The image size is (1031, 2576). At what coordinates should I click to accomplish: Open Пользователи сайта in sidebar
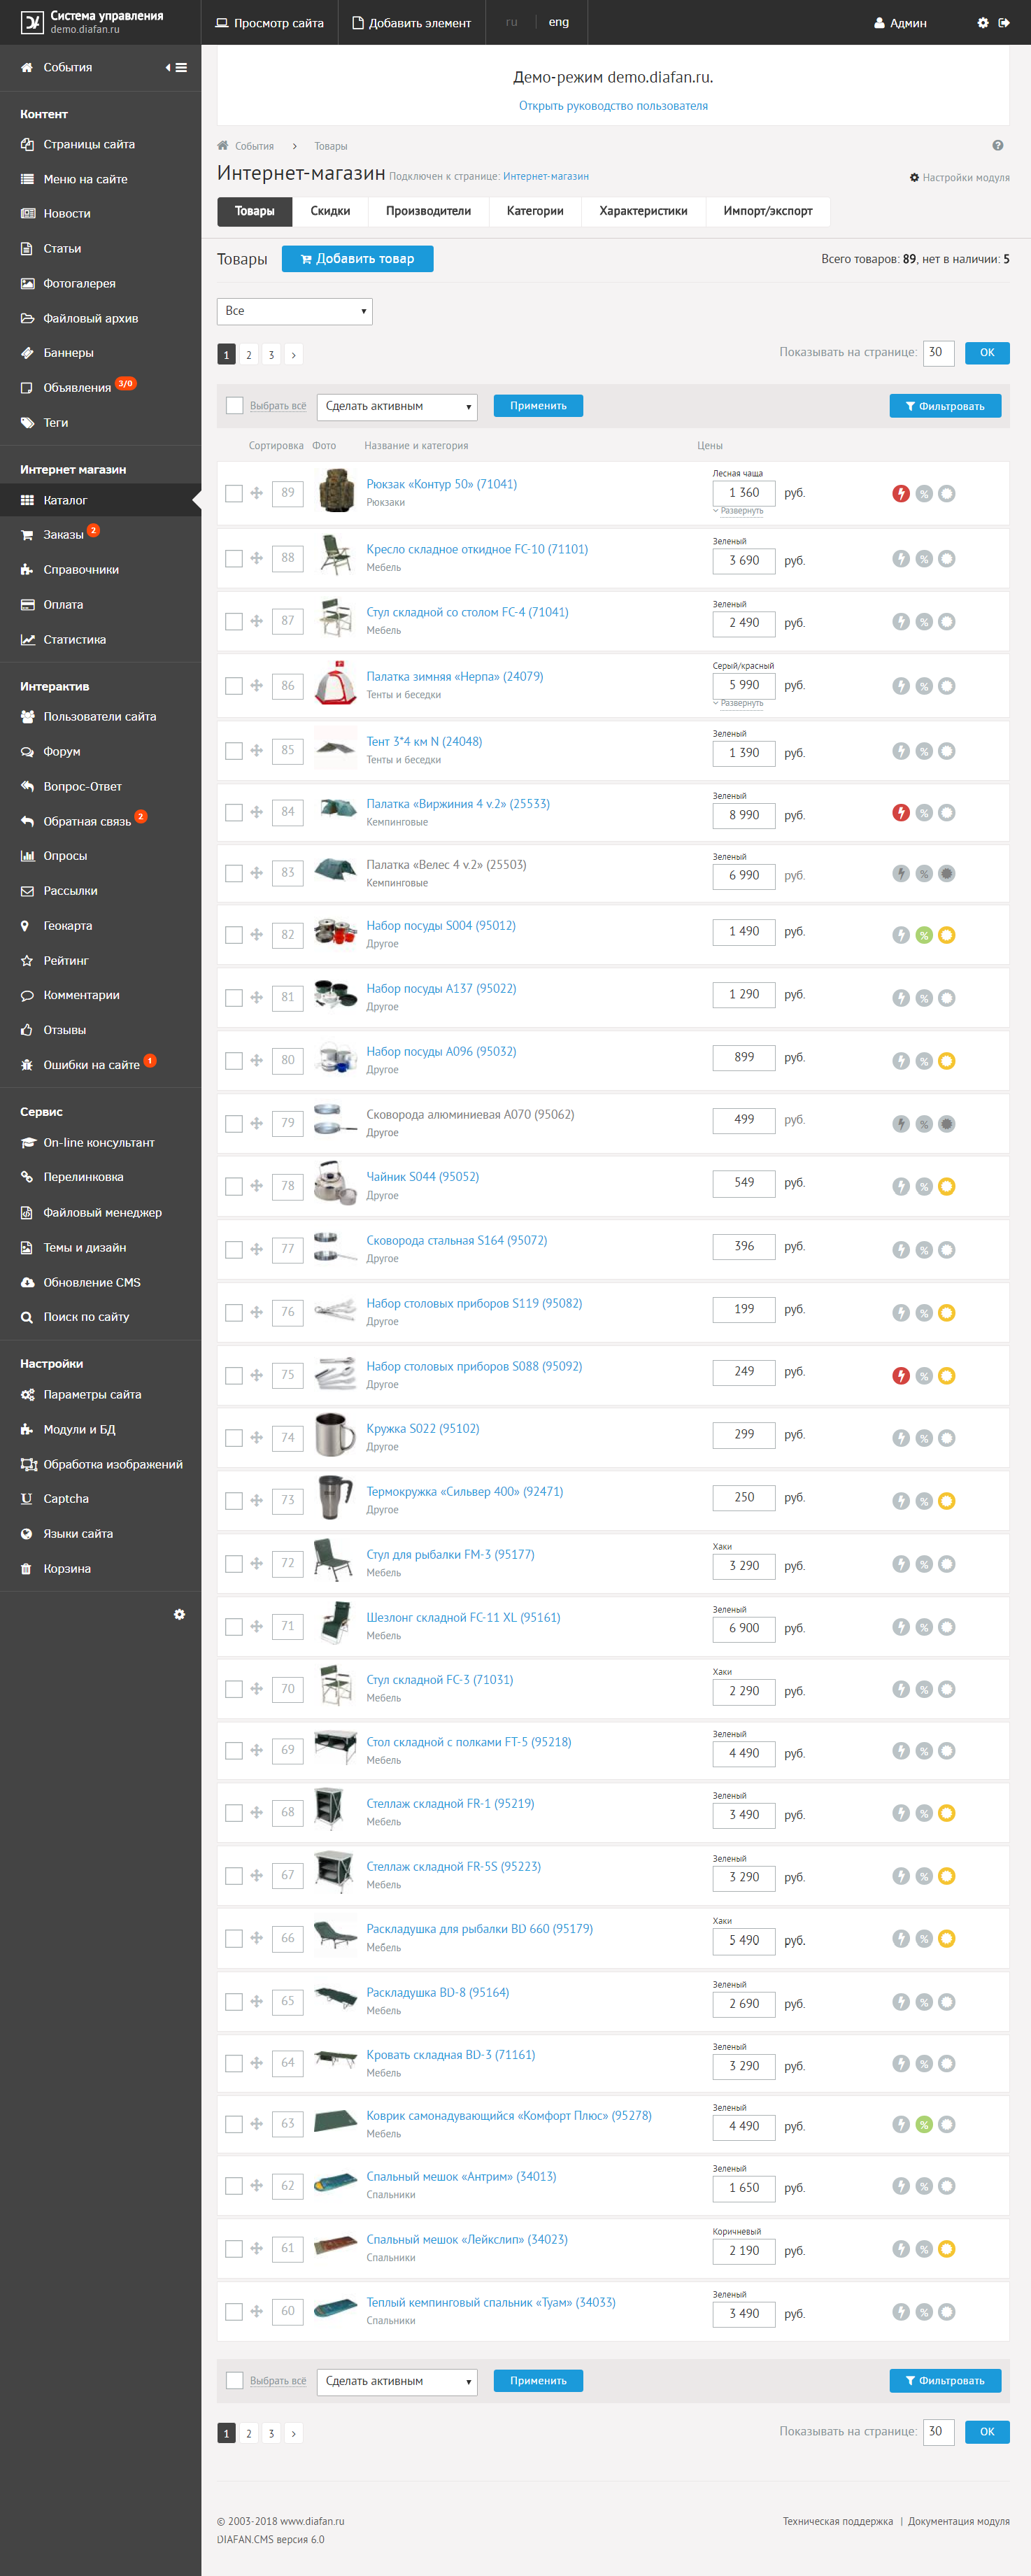click(100, 716)
